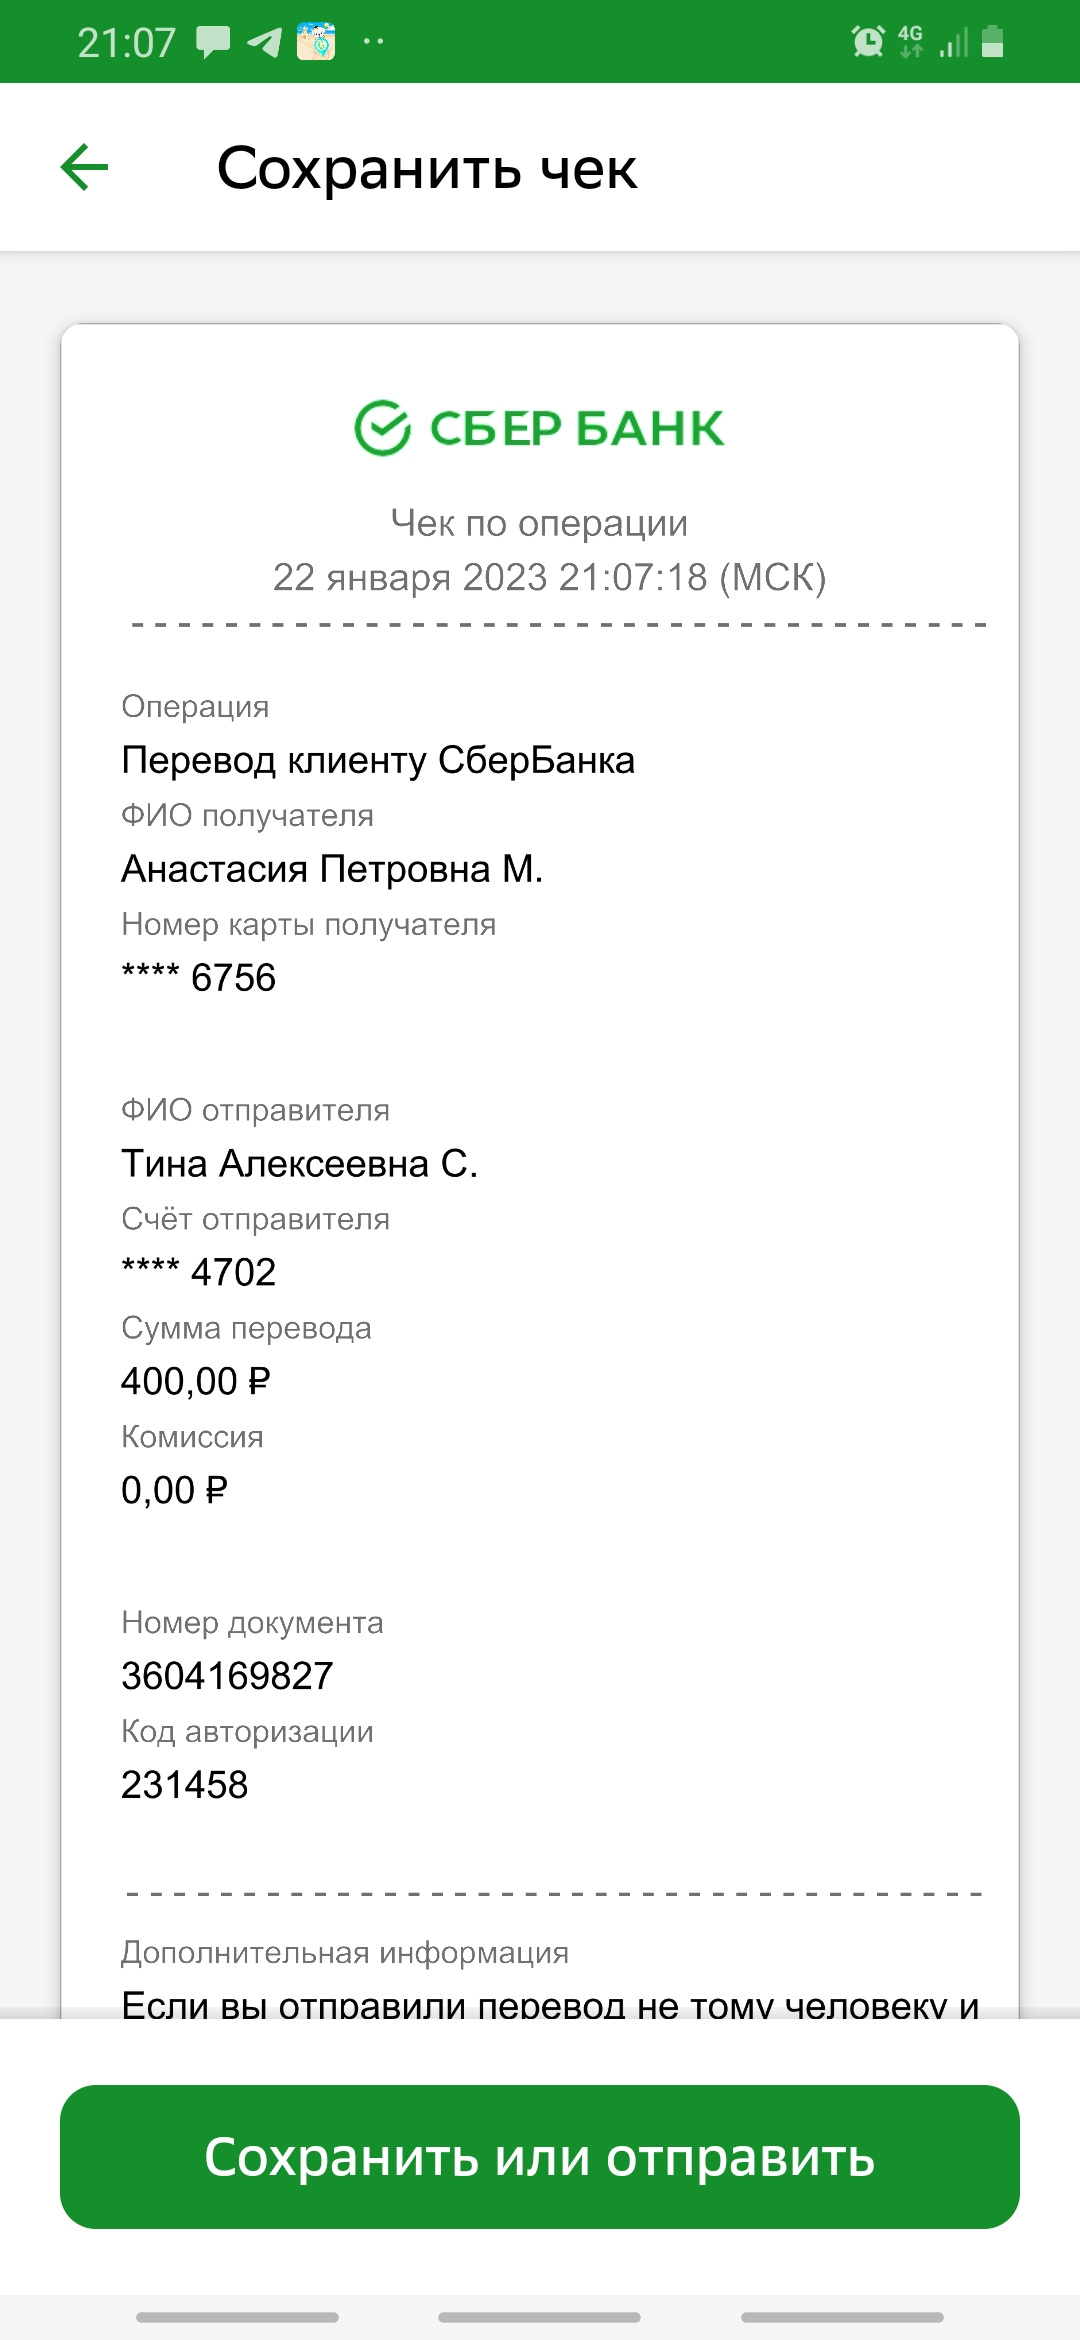
Task: Tap the recipient name Анастасия Петровна М.
Action: pos(332,869)
